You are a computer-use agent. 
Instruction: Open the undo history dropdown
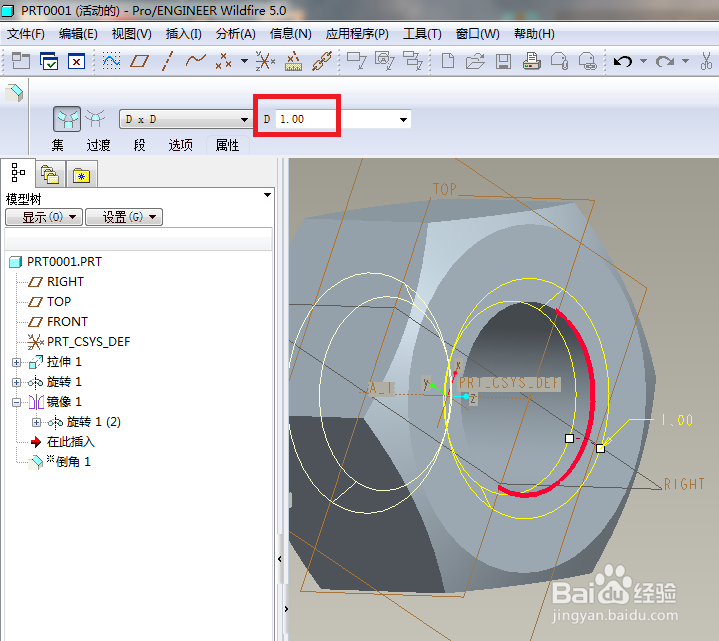(644, 61)
